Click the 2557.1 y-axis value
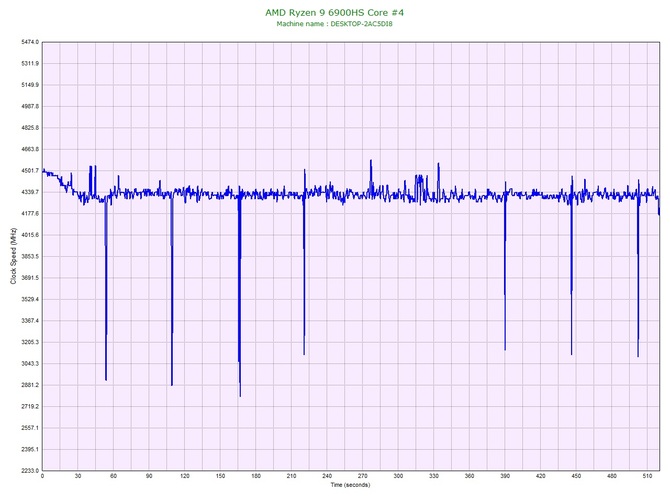The height and width of the screenshot is (502, 670). coord(30,428)
